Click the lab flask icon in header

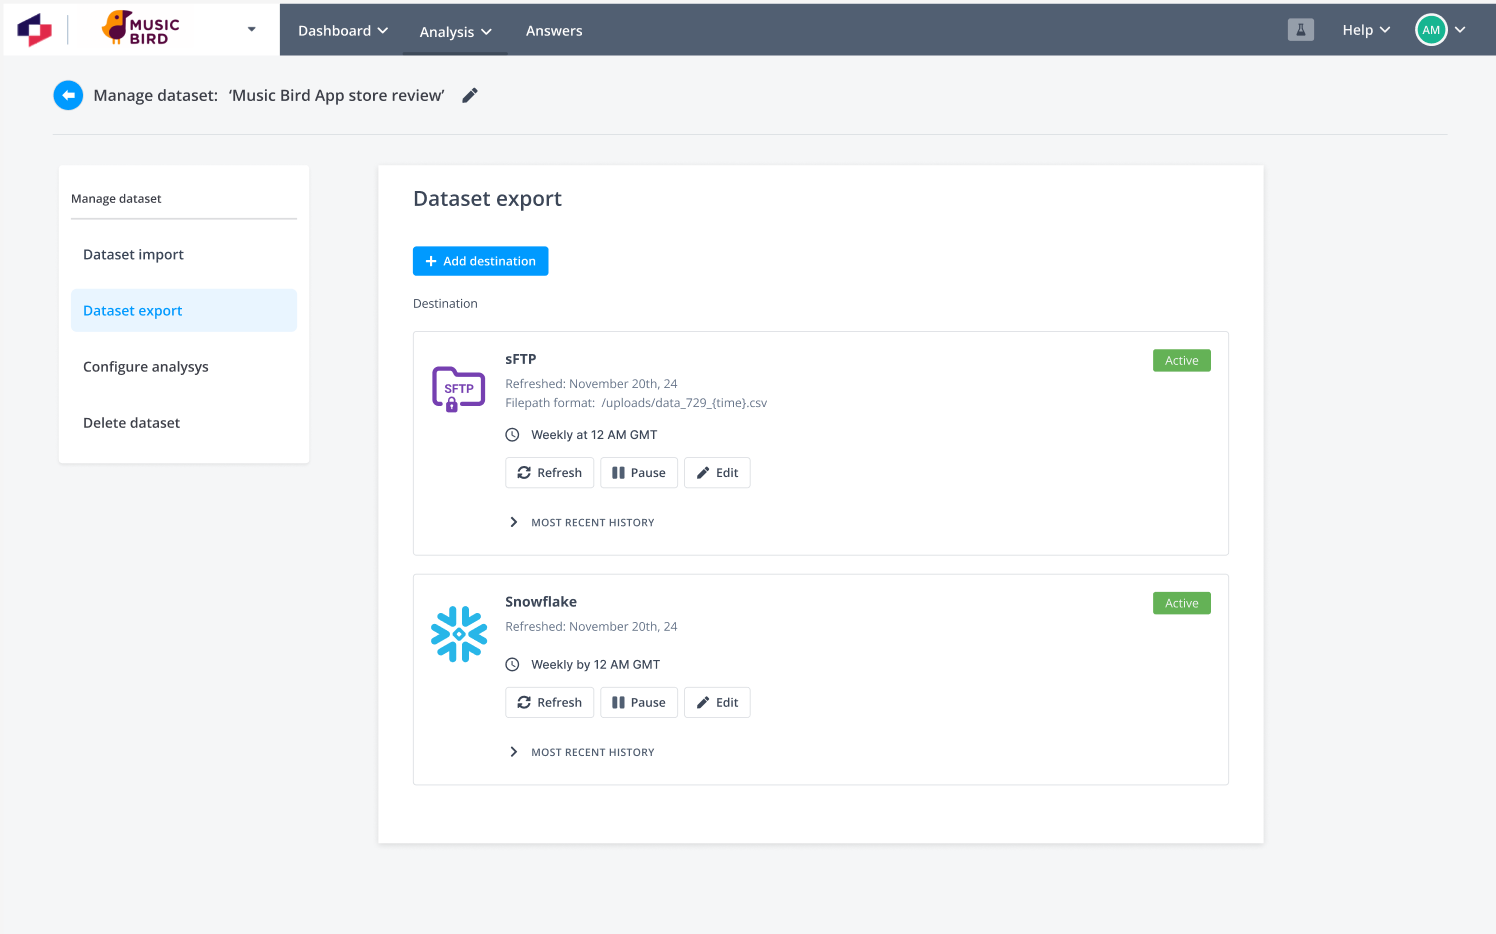(x=1301, y=30)
